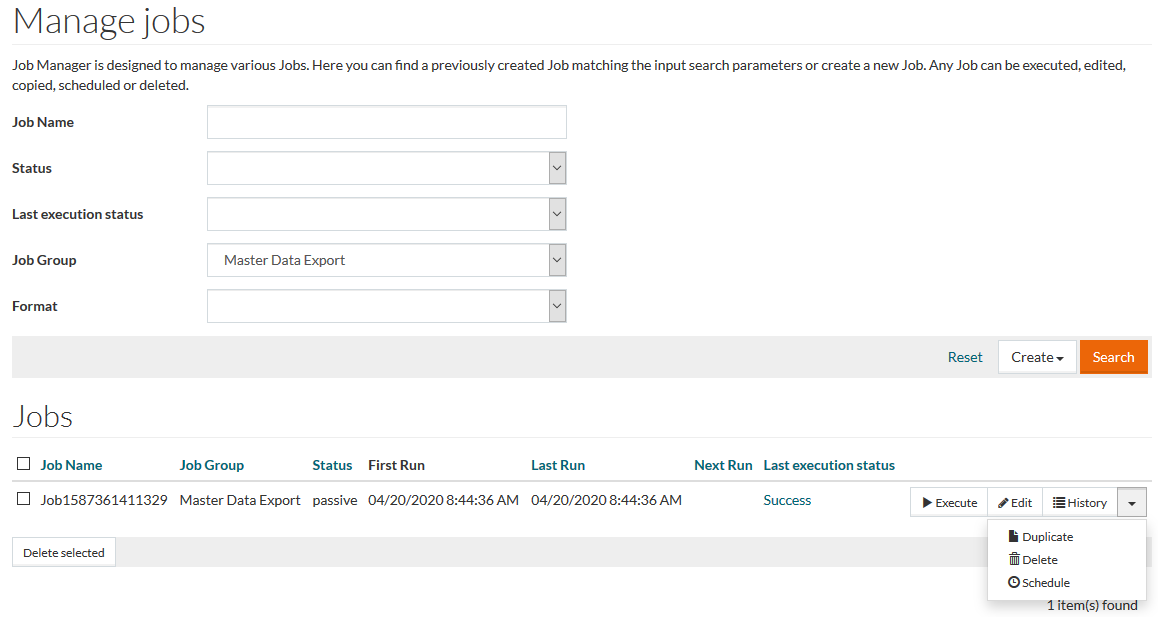The width and height of the screenshot is (1158, 617).
Task: Click the Execute play icon
Action: click(x=927, y=503)
